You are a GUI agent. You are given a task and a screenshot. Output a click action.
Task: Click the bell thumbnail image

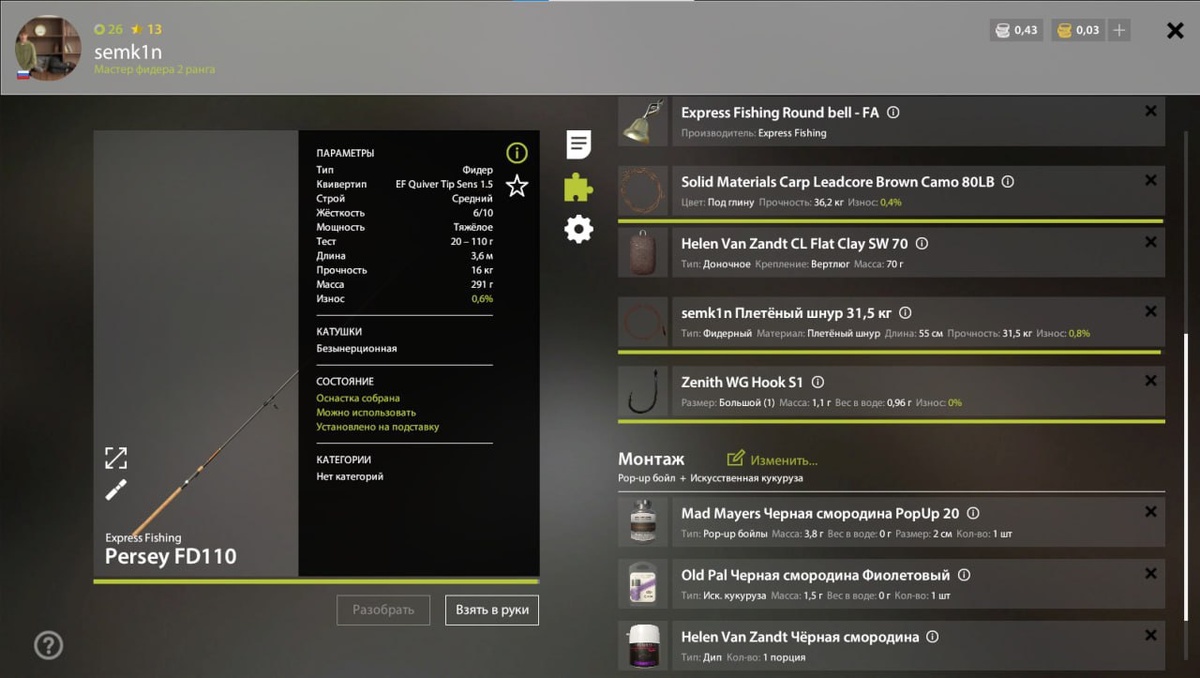pyautogui.click(x=642, y=121)
